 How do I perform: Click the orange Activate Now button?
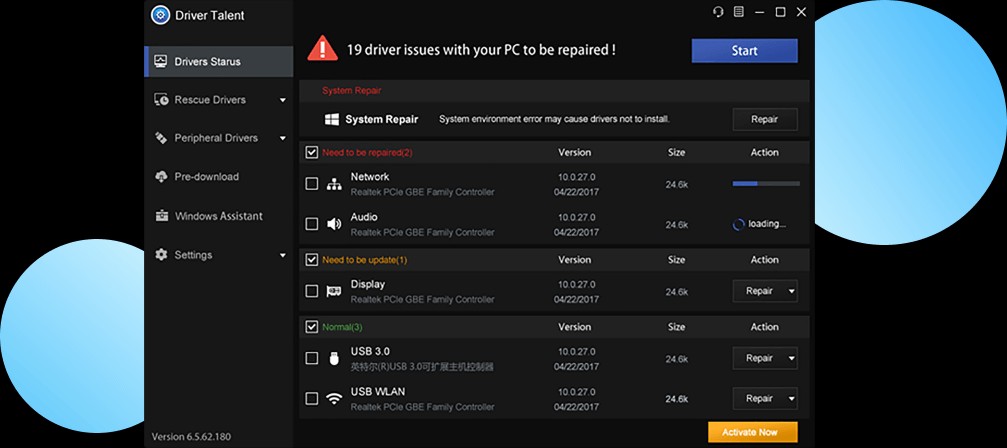pos(752,432)
